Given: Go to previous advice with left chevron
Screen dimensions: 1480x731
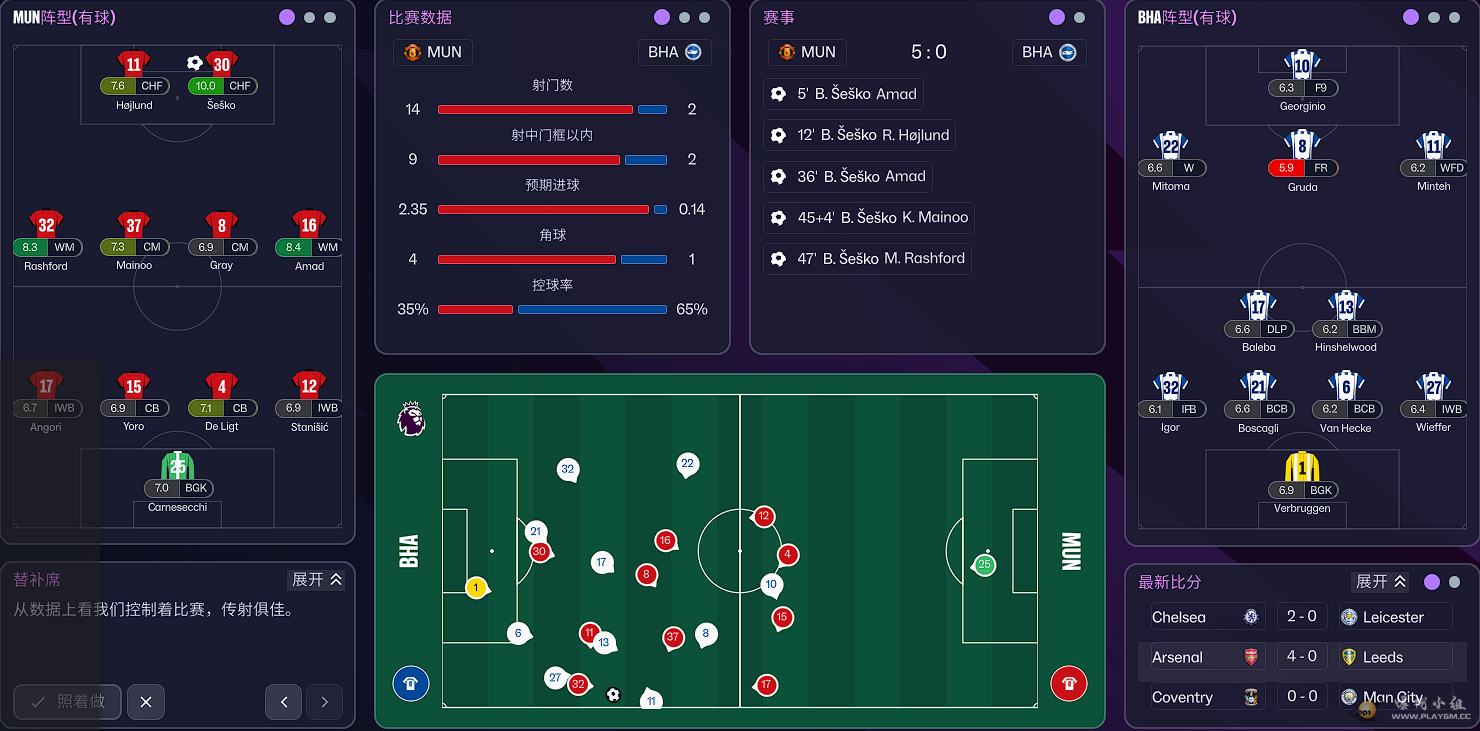Looking at the screenshot, I should pyautogui.click(x=283, y=702).
